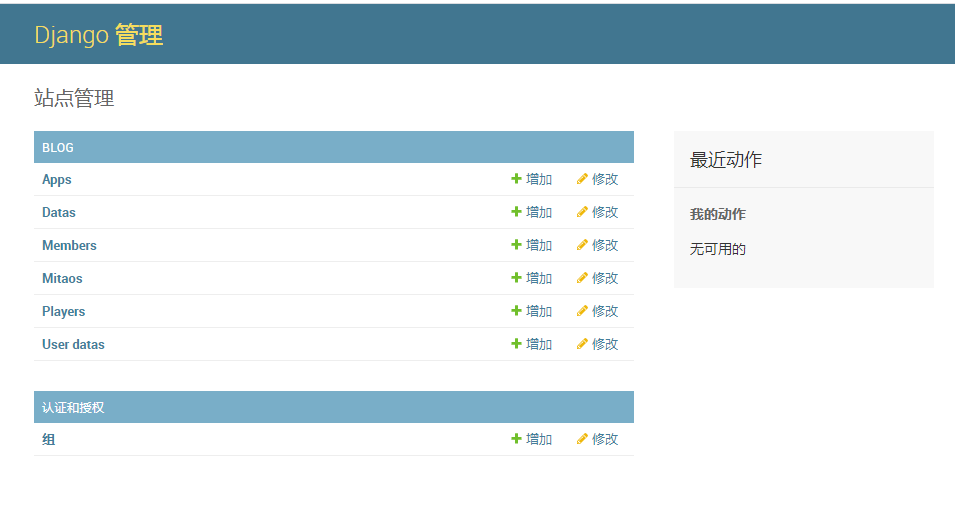Click the green plus icon in Apps row
955x520 pixels.
516,178
